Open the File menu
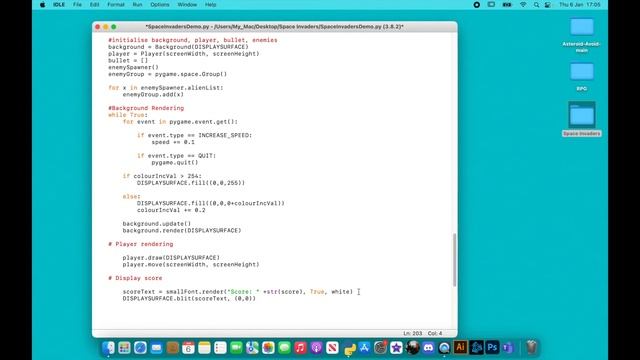Screen dimensions: 640x360 pyautogui.click(x=77, y=5)
